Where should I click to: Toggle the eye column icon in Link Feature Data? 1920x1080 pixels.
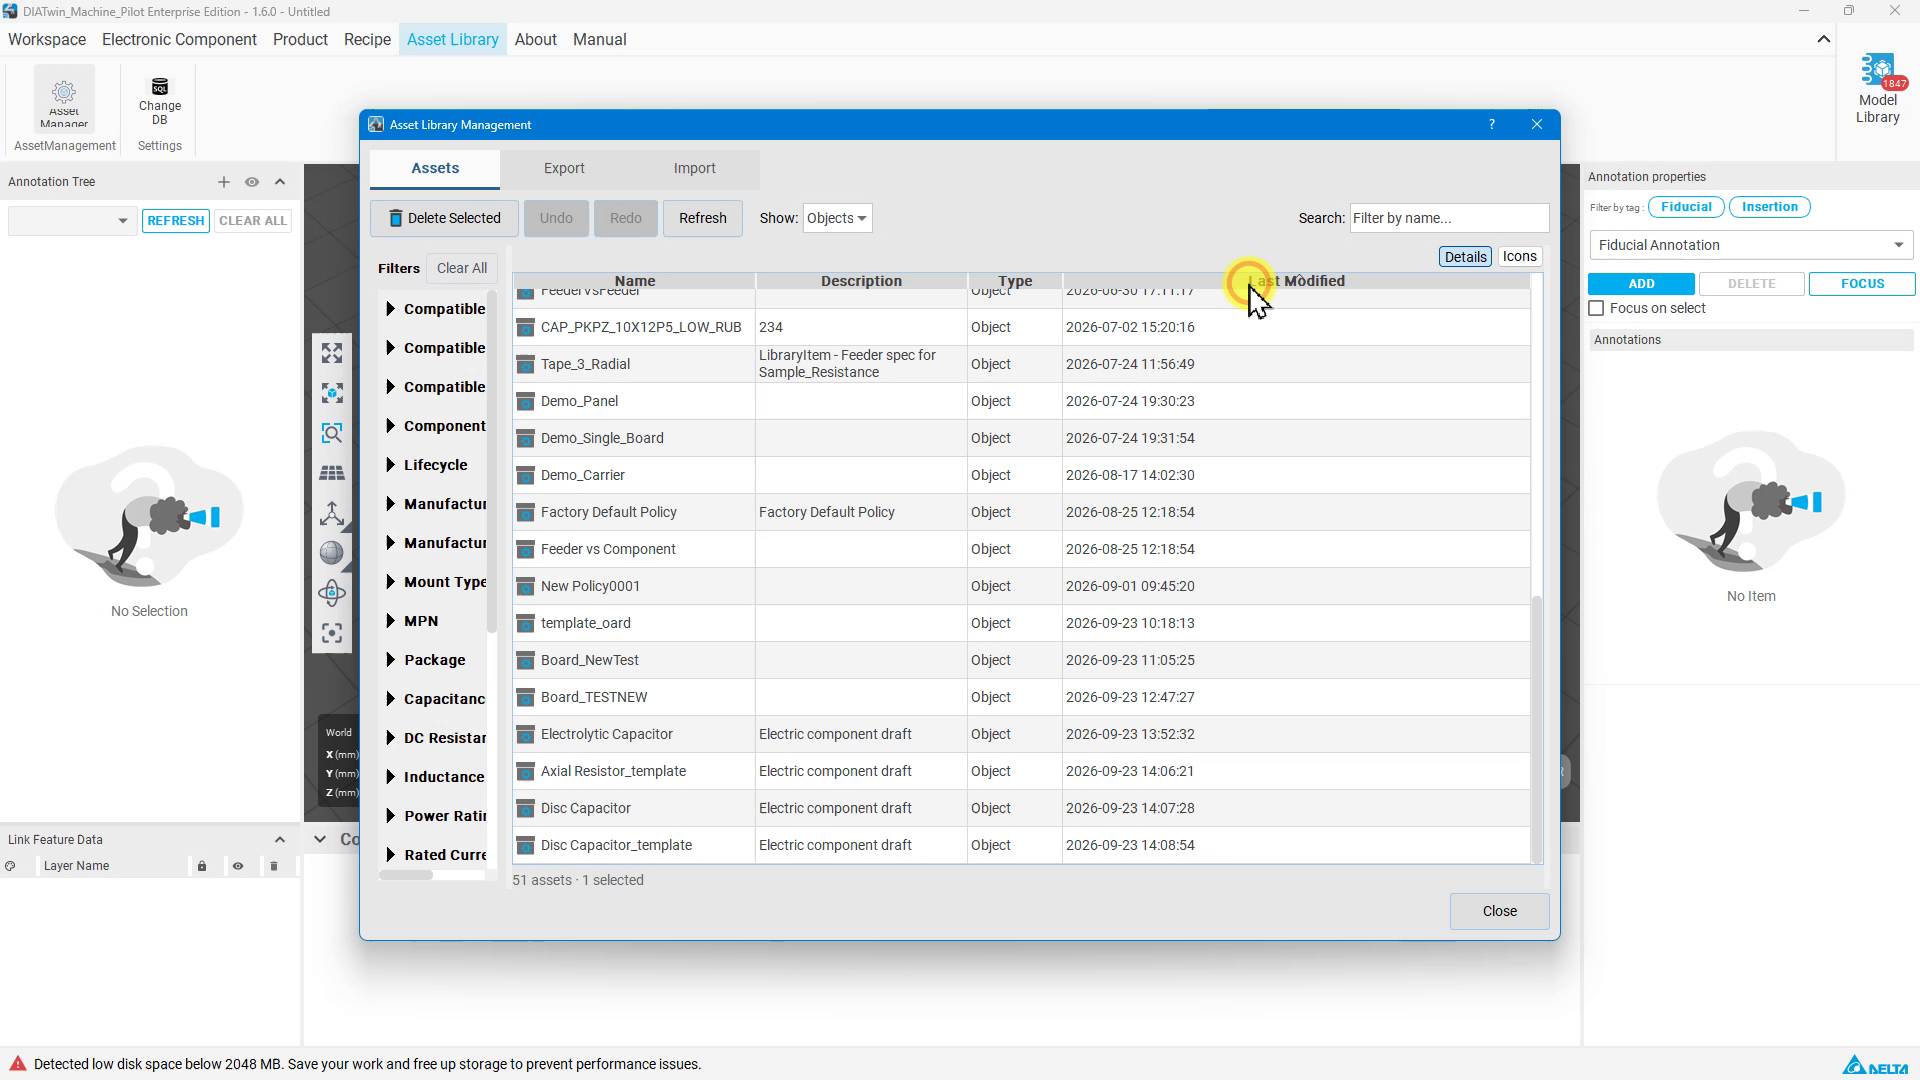tap(238, 866)
